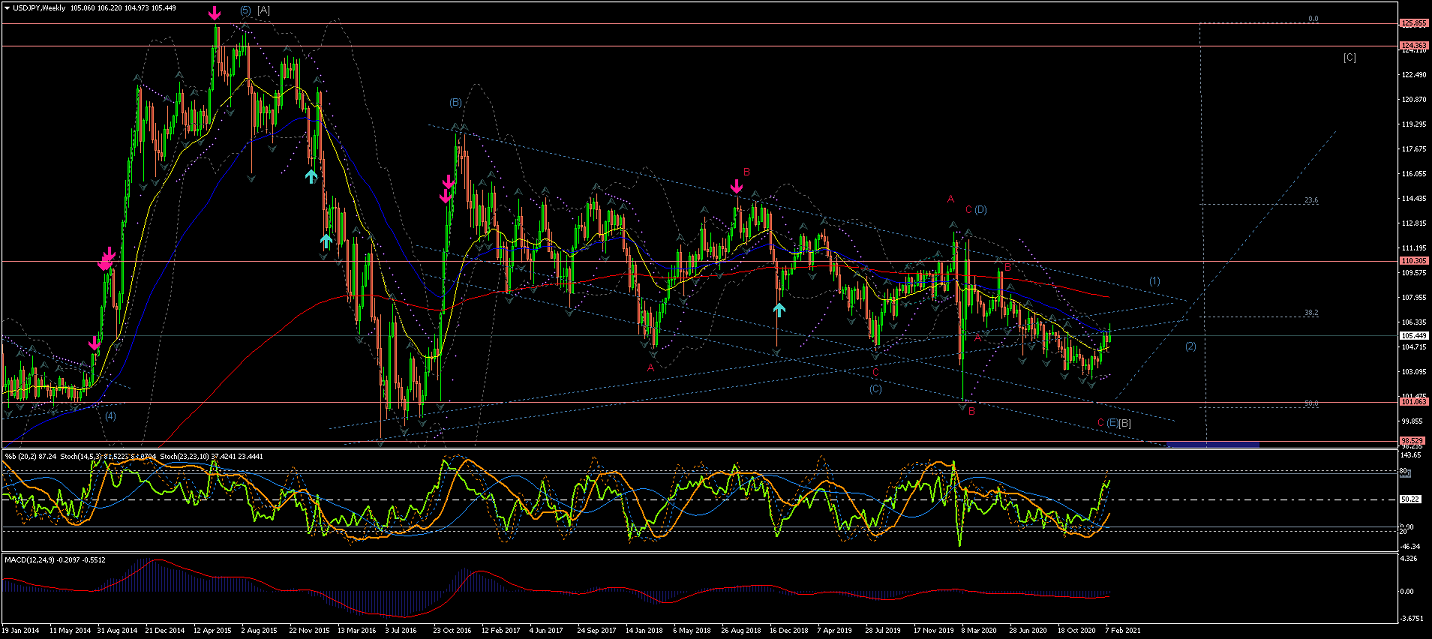This screenshot has height=639, width=1432.
Task: Click the current price tag 105.449
Action: click(x=1414, y=335)
